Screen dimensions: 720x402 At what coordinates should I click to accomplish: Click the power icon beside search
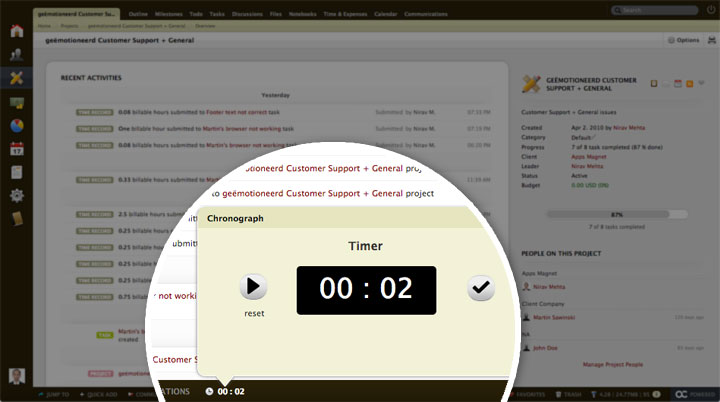click(710, 10)
